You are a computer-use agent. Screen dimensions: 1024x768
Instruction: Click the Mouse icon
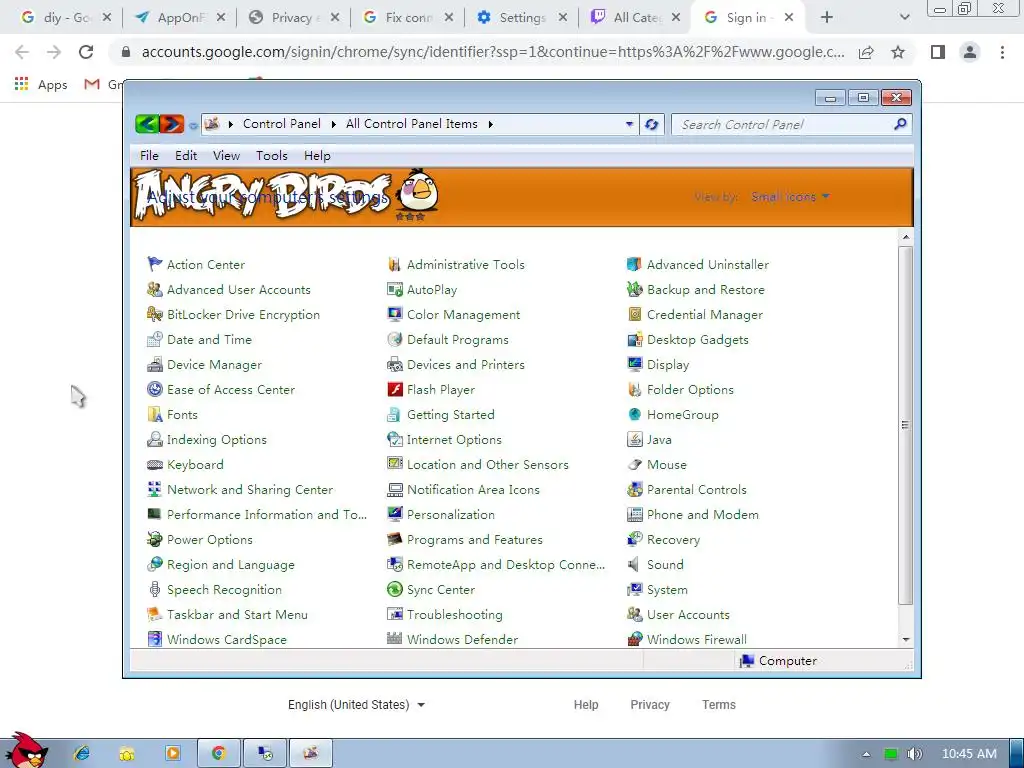(x=634, y=464)
